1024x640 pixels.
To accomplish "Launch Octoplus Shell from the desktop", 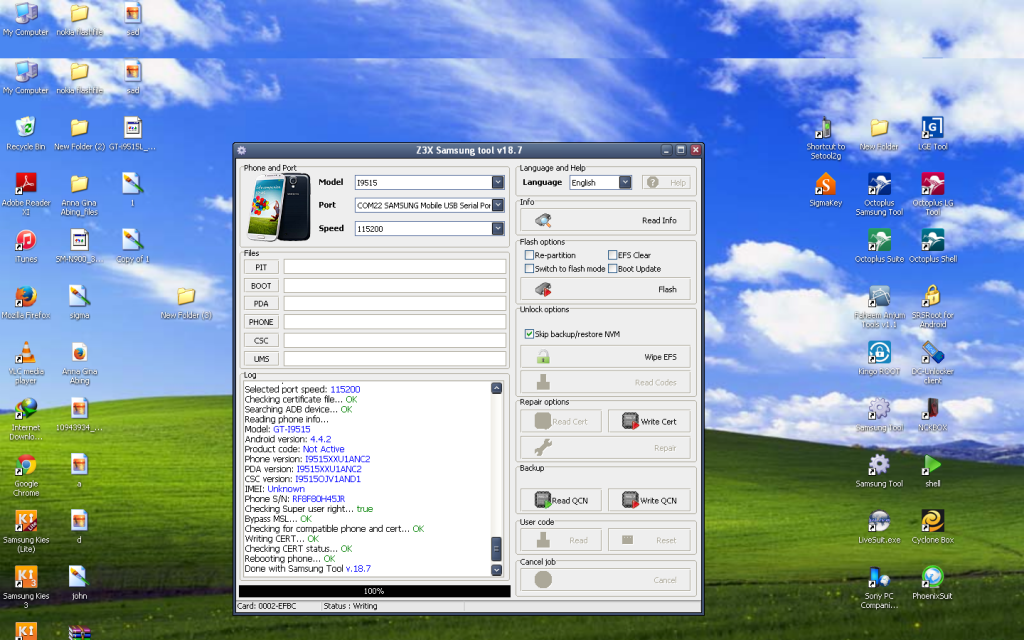I will [x=933, y=246].
